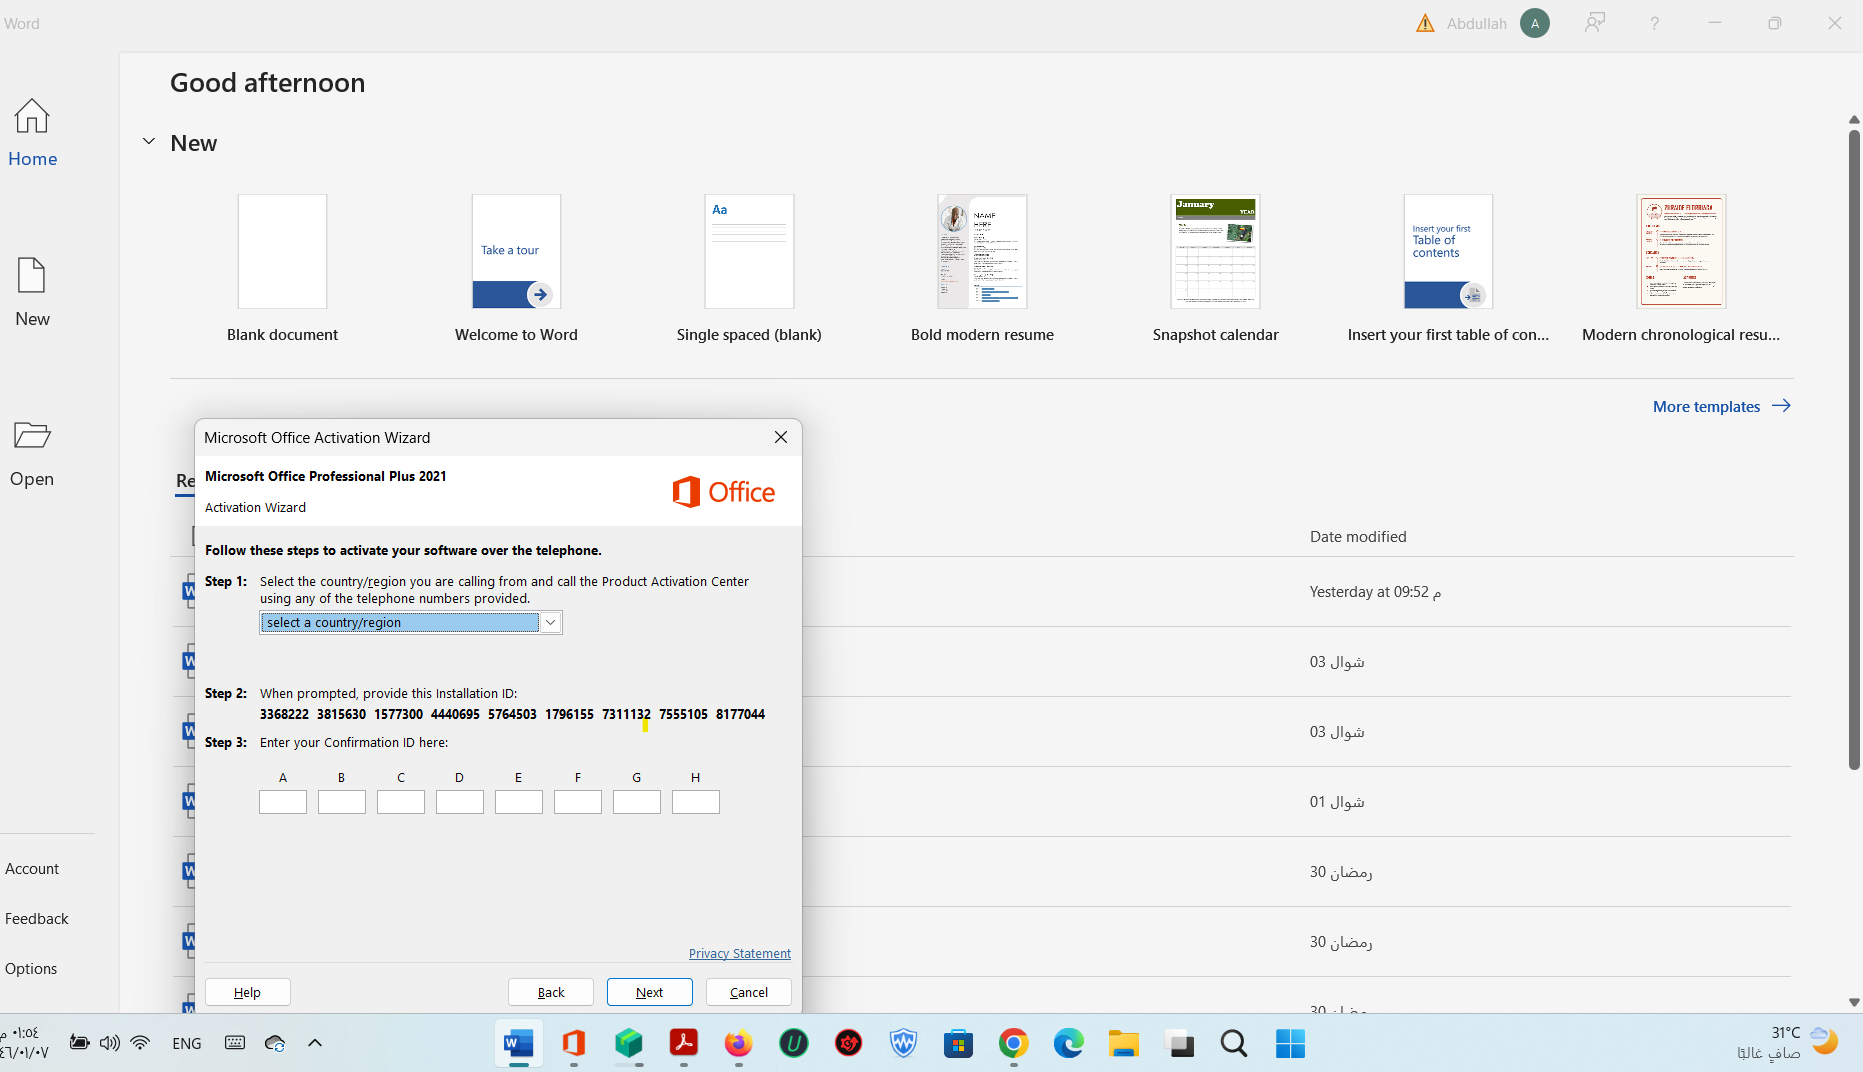Open the select a country/region dropdown
Viewport: 1863px width, 1072px height.
(x=411, y=622)
